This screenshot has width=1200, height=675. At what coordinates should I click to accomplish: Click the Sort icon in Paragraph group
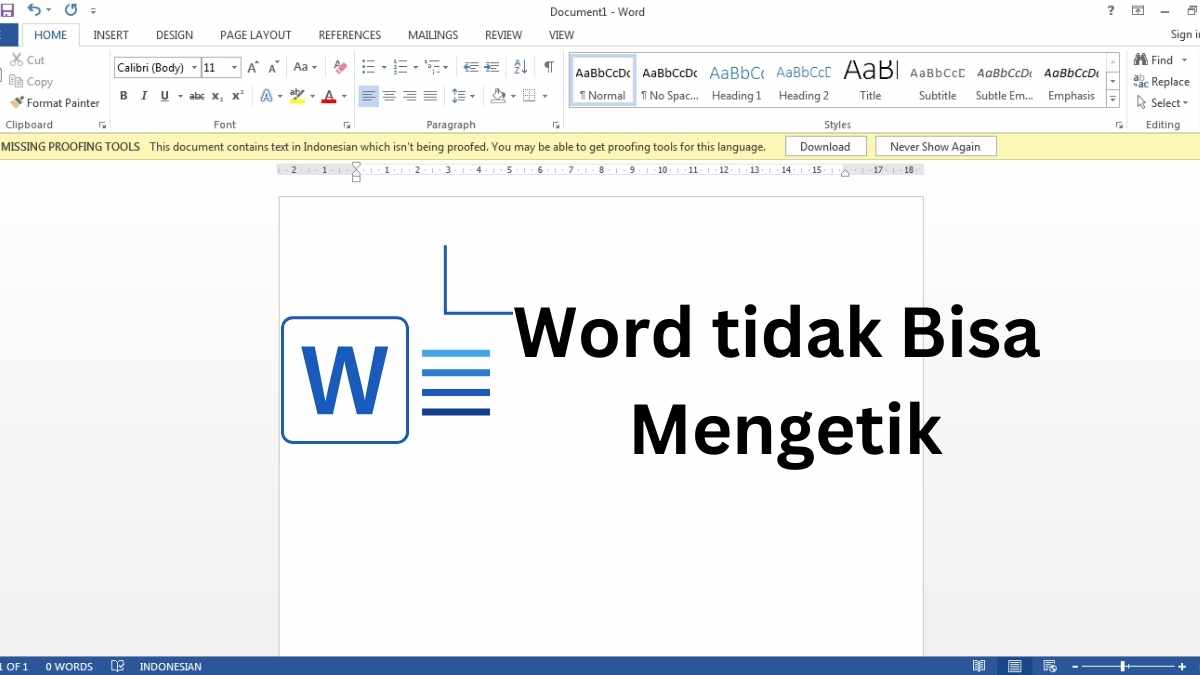point(519,66)
